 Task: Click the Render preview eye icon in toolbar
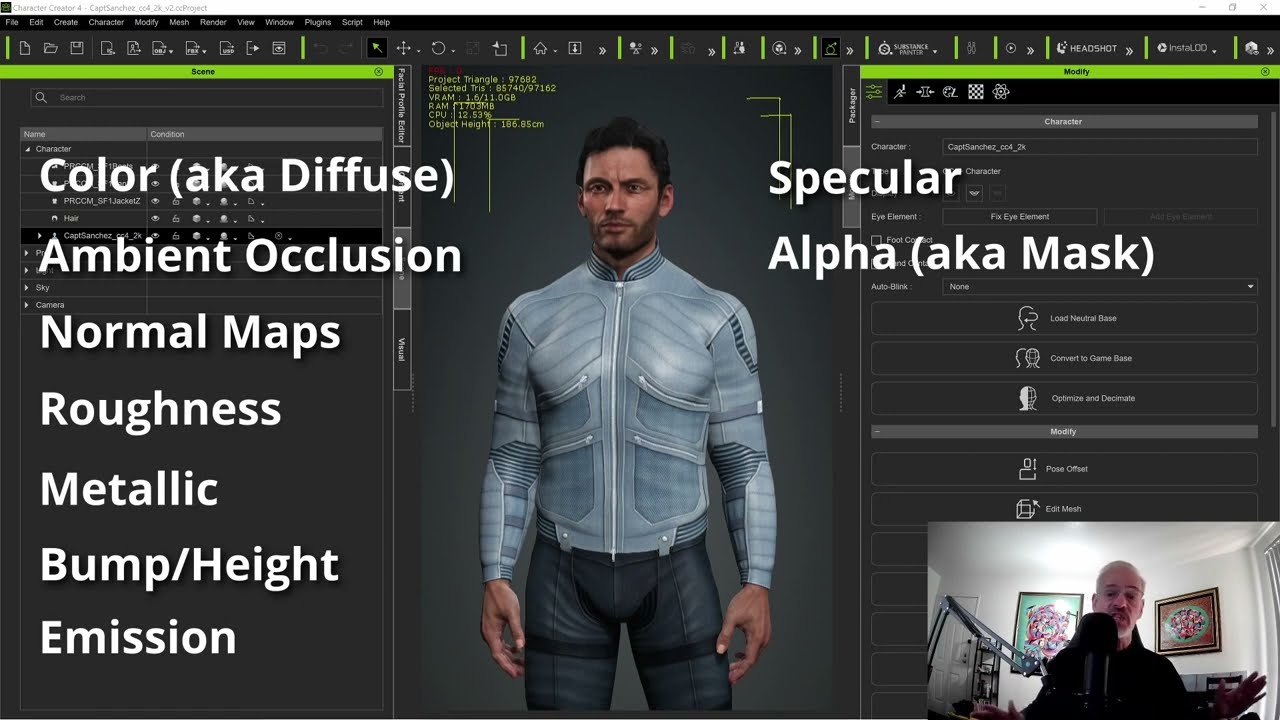pyautogui.click(x=279, y=48)
